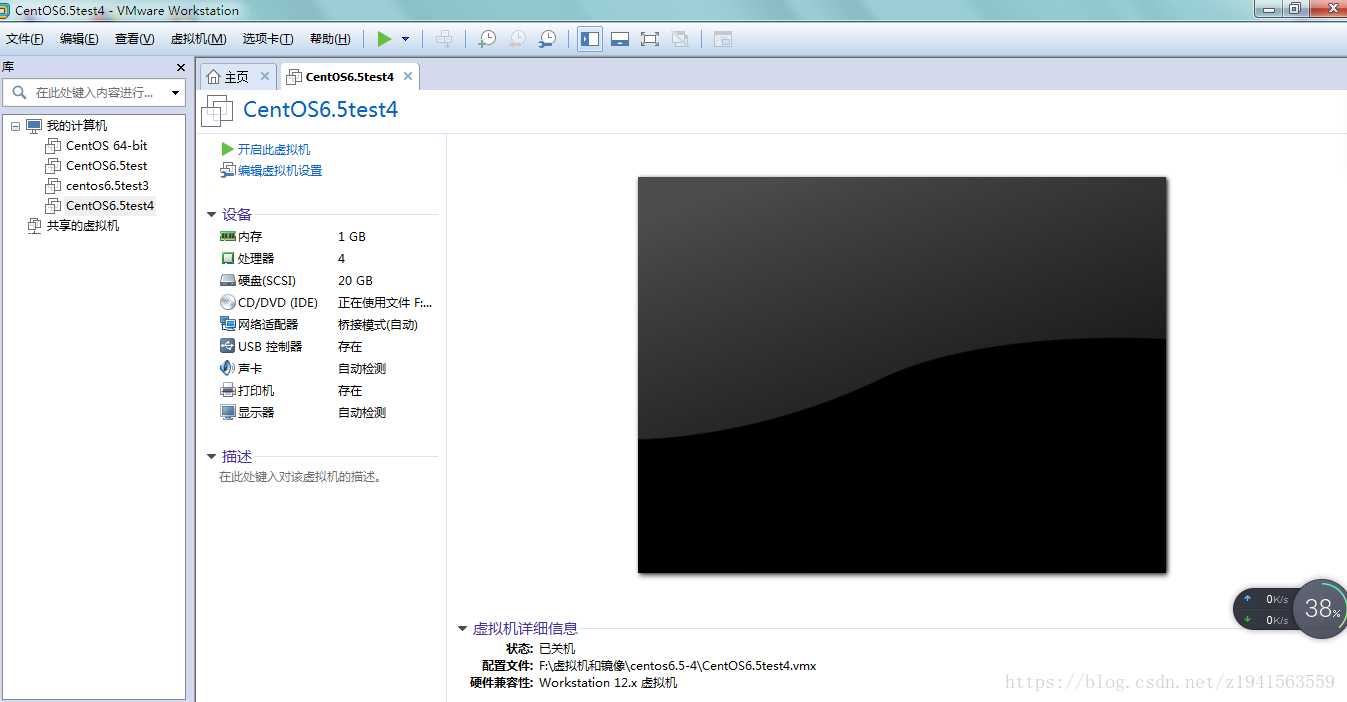The image size is (1347, 702).
Task: Click the Workstation 12.x 虚拟机 compatibility text
Action: [608, 683]
